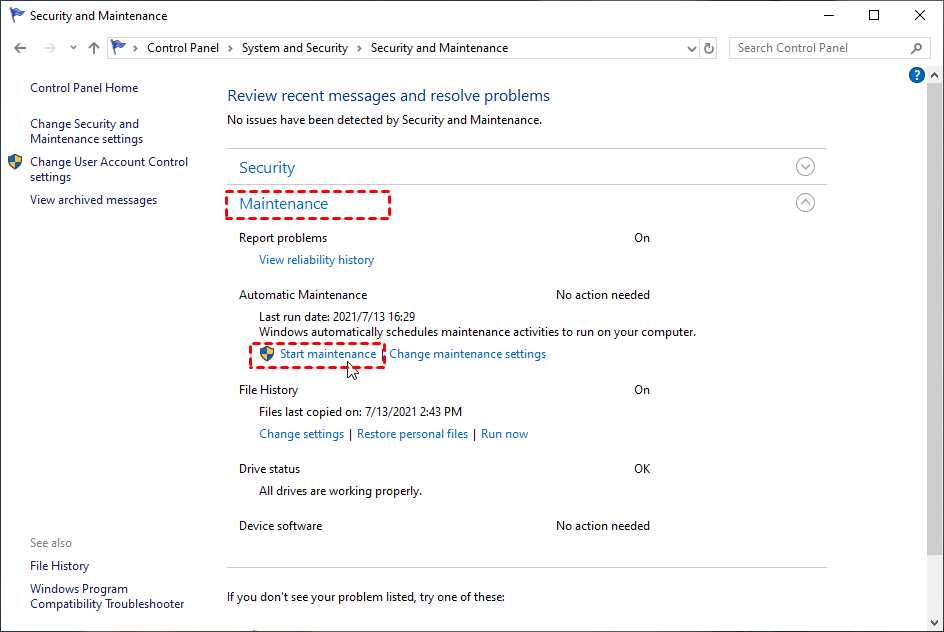Click the vertical scrollbar thumb
The height and width of the screenshot is (632, 944).
(935, 300)
